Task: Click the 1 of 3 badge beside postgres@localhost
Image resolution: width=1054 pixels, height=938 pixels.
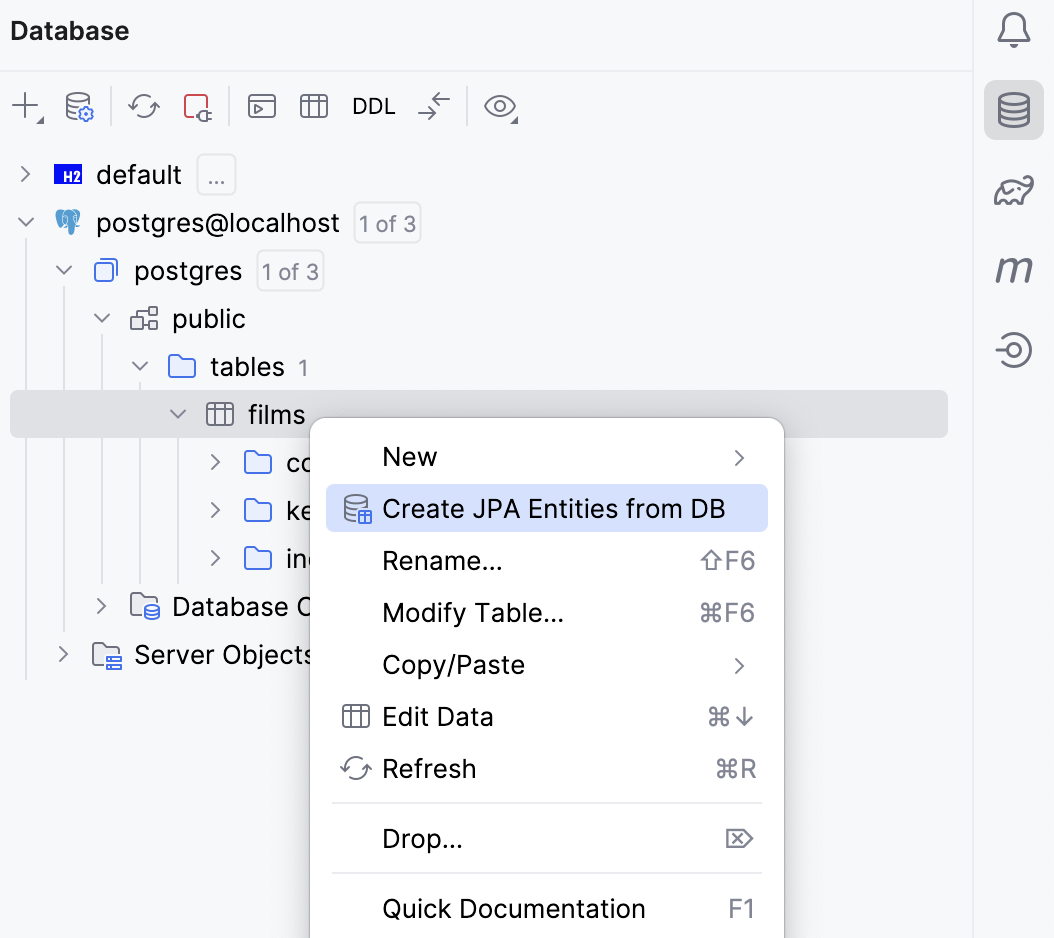Action: click(x=387, y=223)
